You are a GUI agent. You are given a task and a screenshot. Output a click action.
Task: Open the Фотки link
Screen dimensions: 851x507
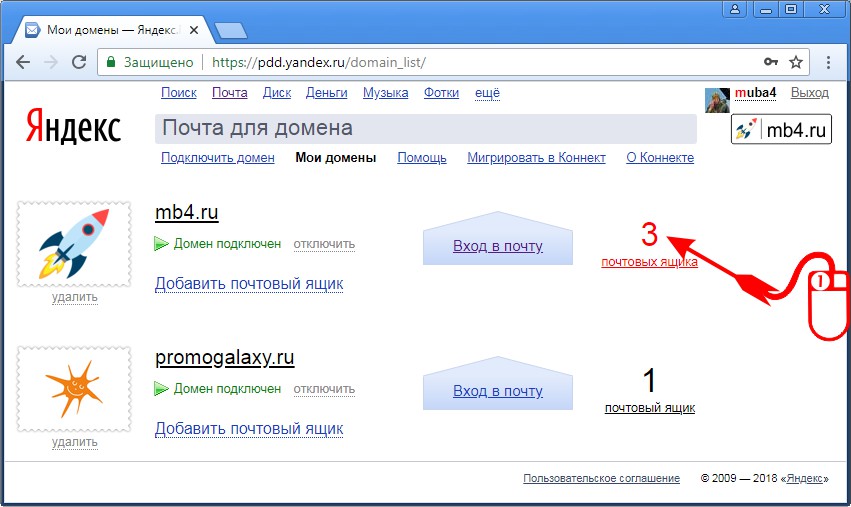coord(441,93)
